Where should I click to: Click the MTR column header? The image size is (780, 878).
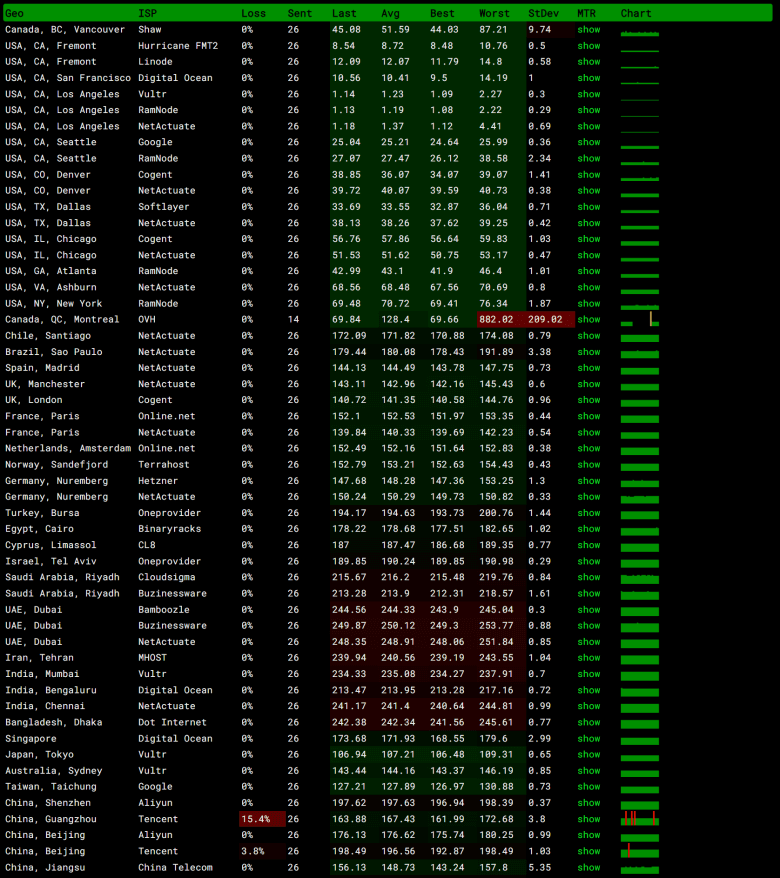pos(587,13)
